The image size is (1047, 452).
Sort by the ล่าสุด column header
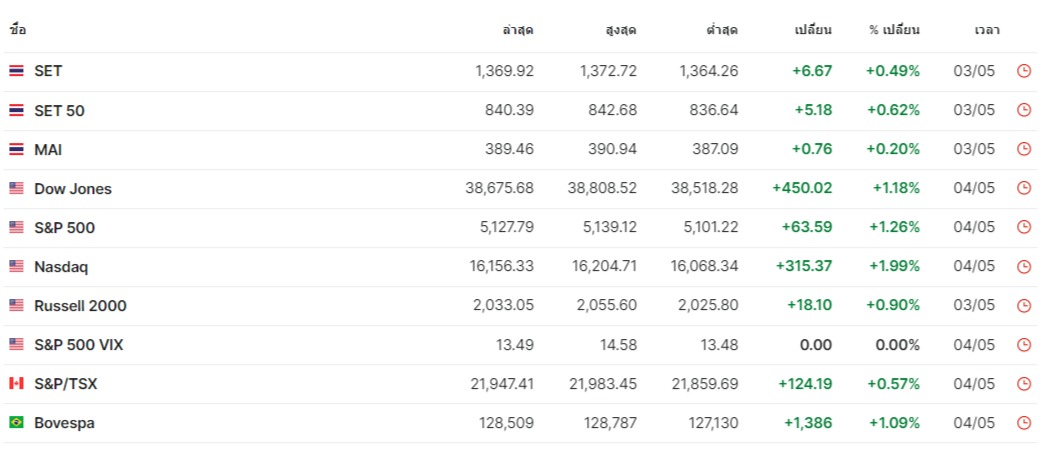tap(518, 30)
